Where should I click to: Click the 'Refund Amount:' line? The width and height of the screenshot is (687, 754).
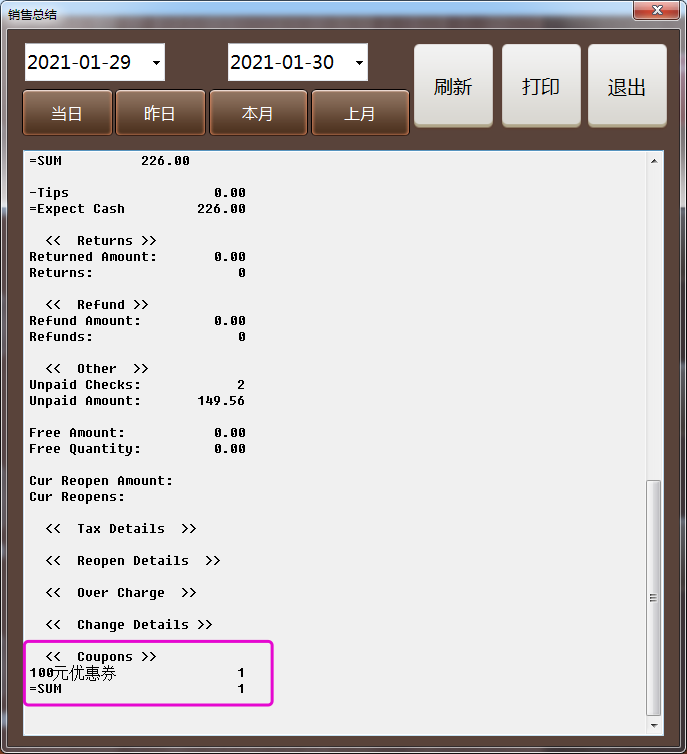(x=137, y=321)
